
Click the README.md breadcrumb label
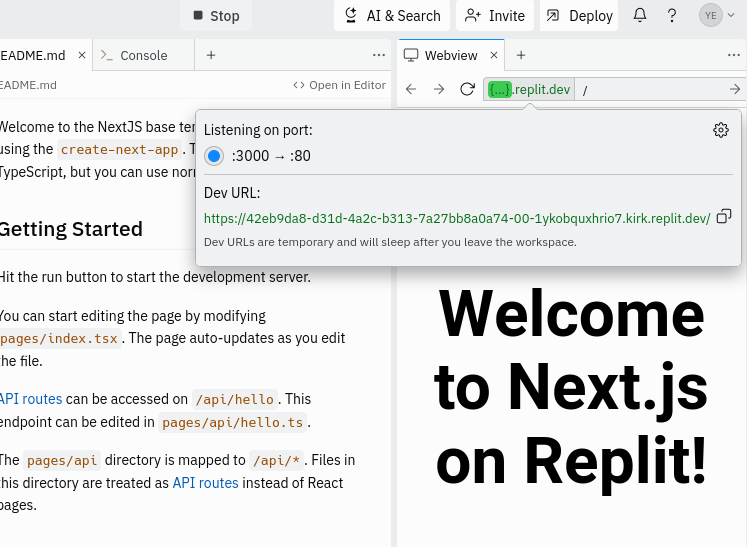point(28,85)
